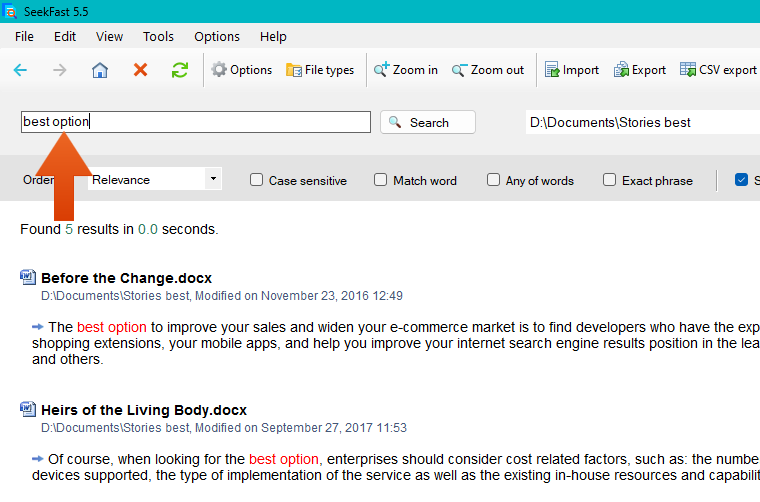Stop search with the red X icon
The width and height of the screenshot is (760, 502).
[140, 70]
